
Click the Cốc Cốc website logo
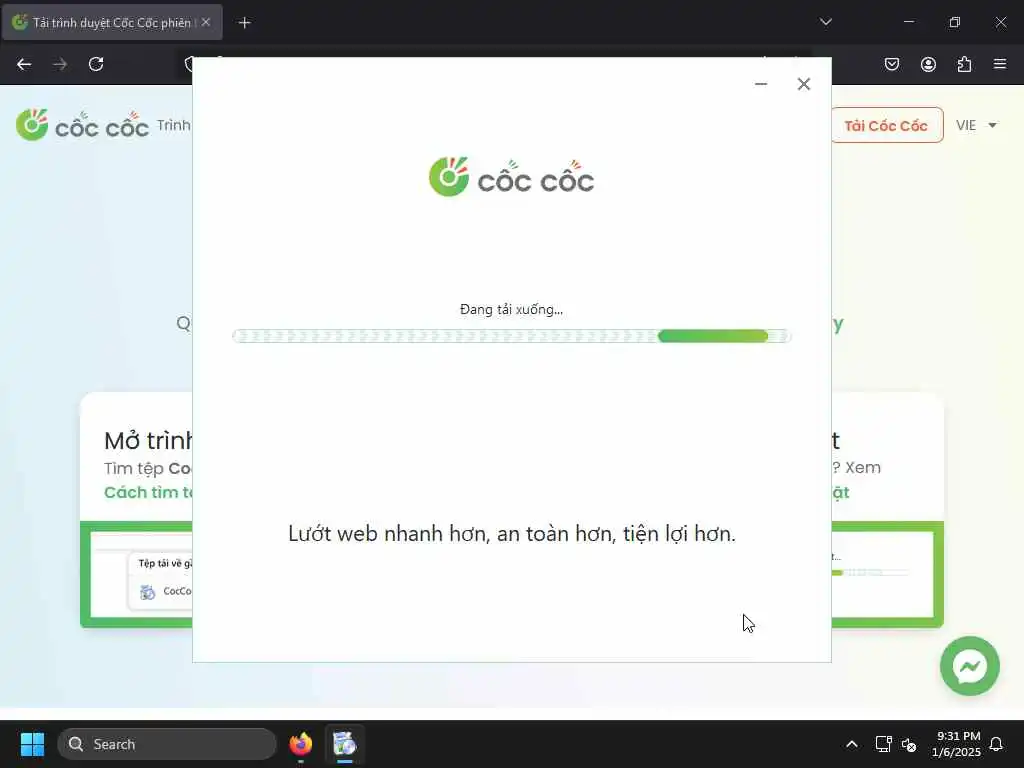[82, 125]
